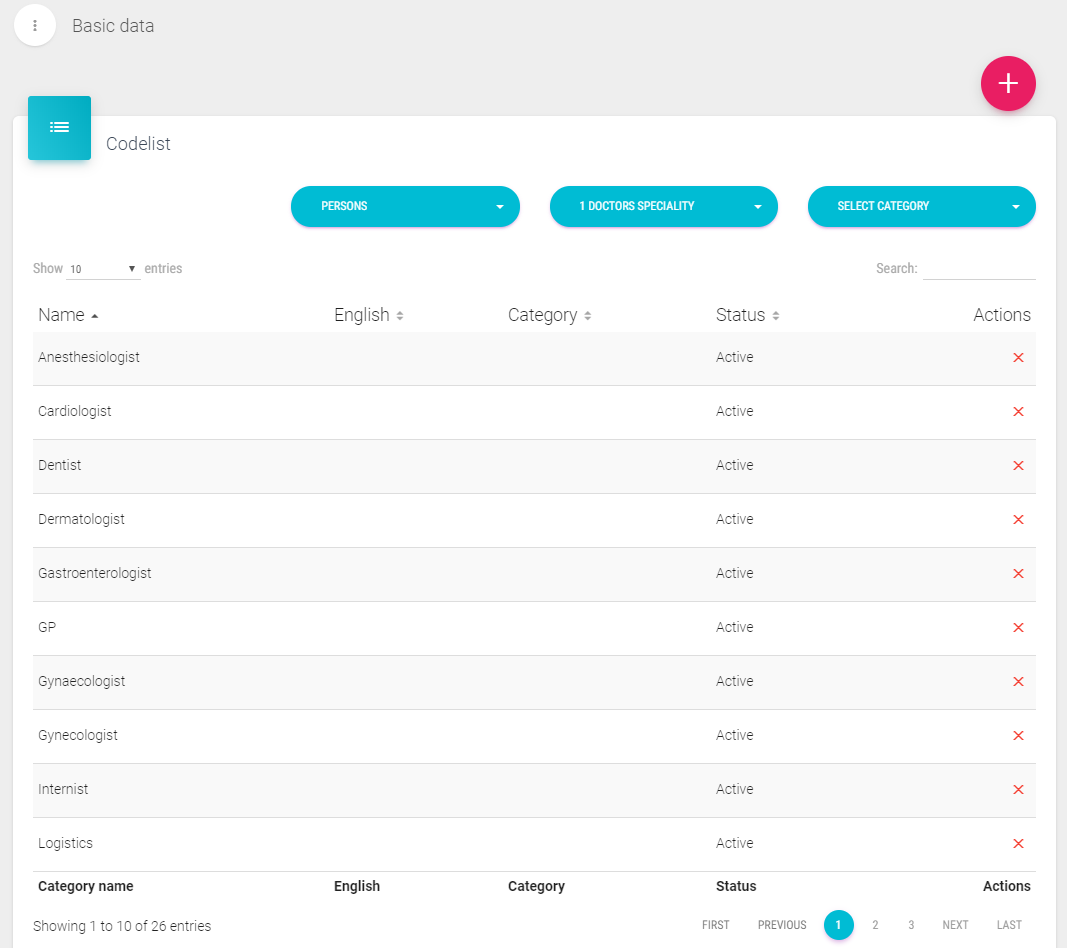Image resolution: width=1067 pixels, height=948 pixels.
Task: Open the three-dot menu beside Basic data
Action: pyautogui.click(x=35, y=25)
